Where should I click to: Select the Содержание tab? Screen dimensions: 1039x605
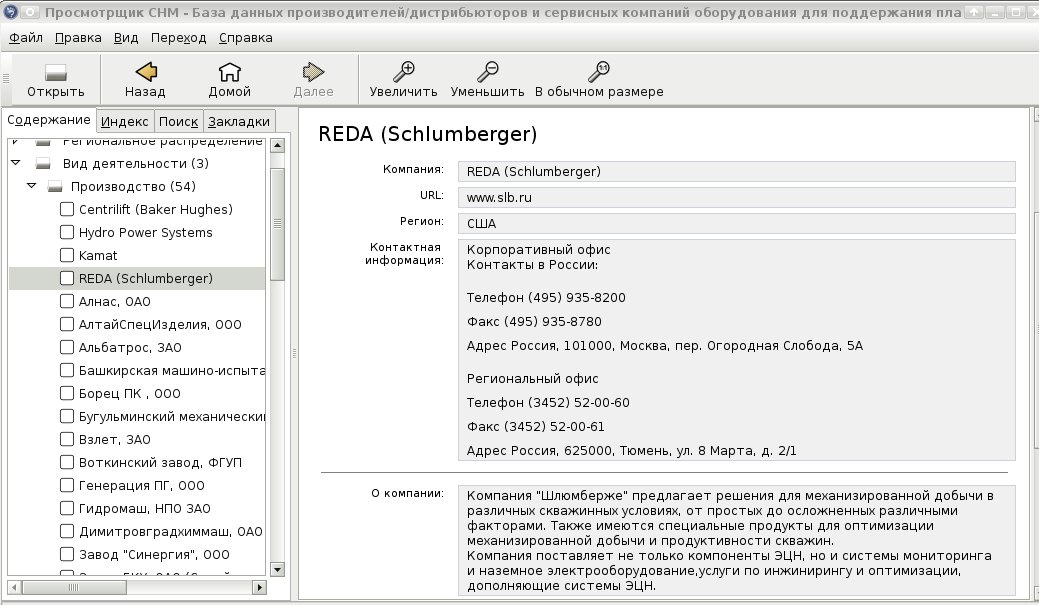tap(49, 120)
